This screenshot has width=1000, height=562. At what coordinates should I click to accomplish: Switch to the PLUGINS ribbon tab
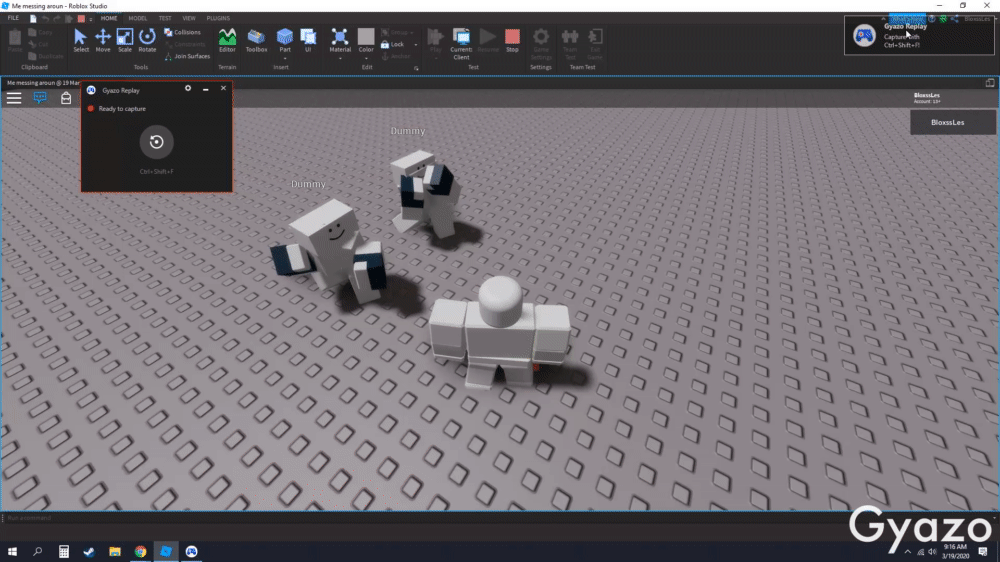click(x=218, y=18)
